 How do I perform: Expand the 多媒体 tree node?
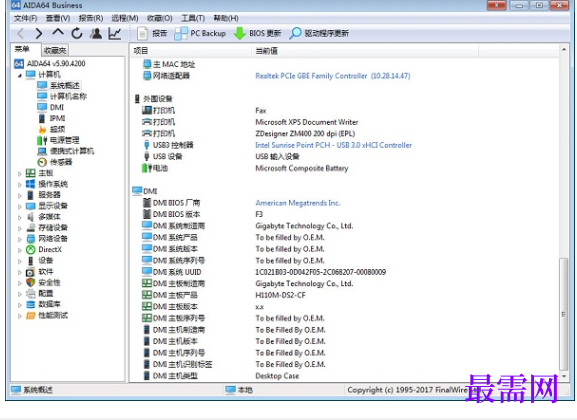(x=20, y=218)
